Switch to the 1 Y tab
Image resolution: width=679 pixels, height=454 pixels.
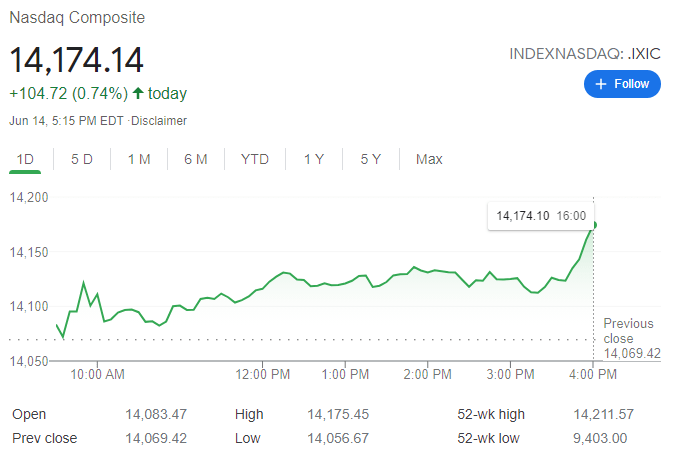click(x=314, y=159)
